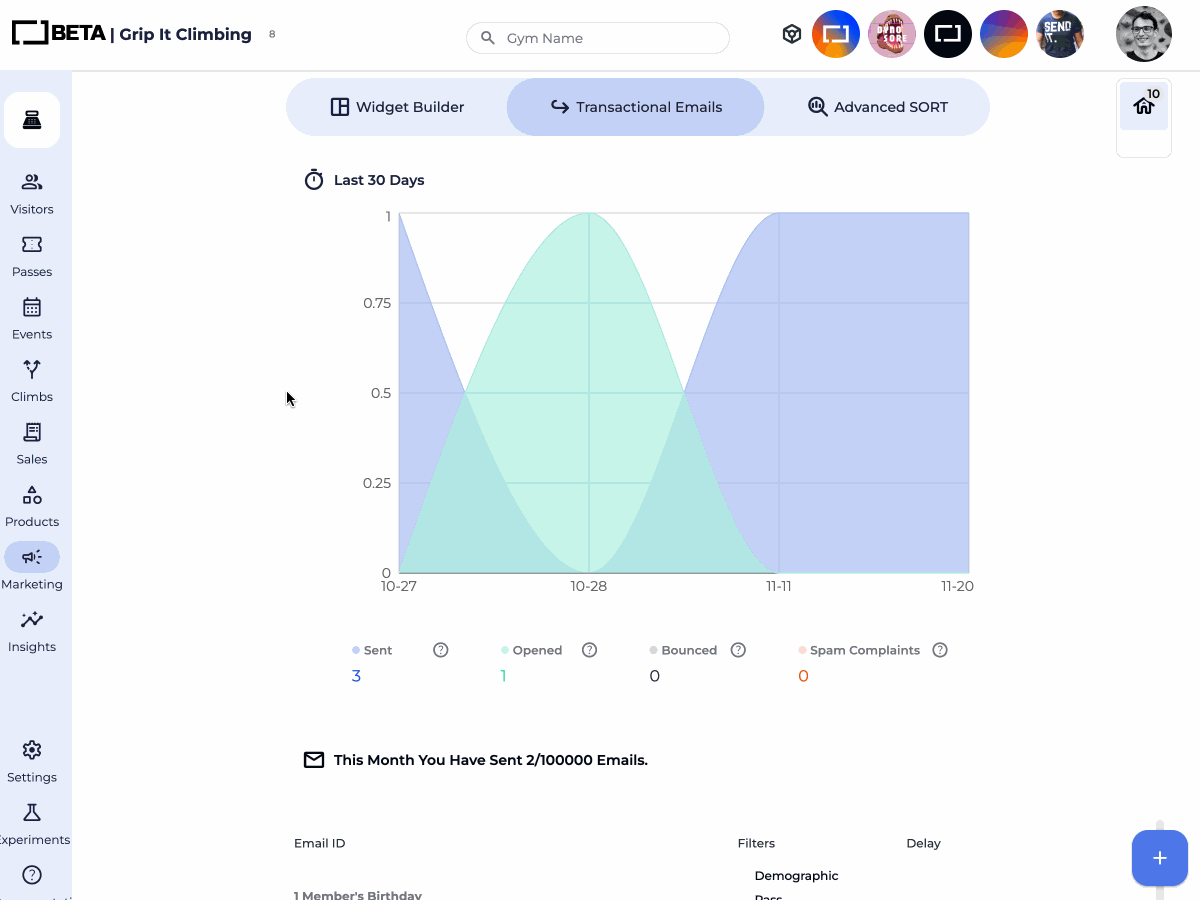This screenshot has width=1200, height=900.
Task: Go to Passes in the sidebar
Action: click(32, 256)
